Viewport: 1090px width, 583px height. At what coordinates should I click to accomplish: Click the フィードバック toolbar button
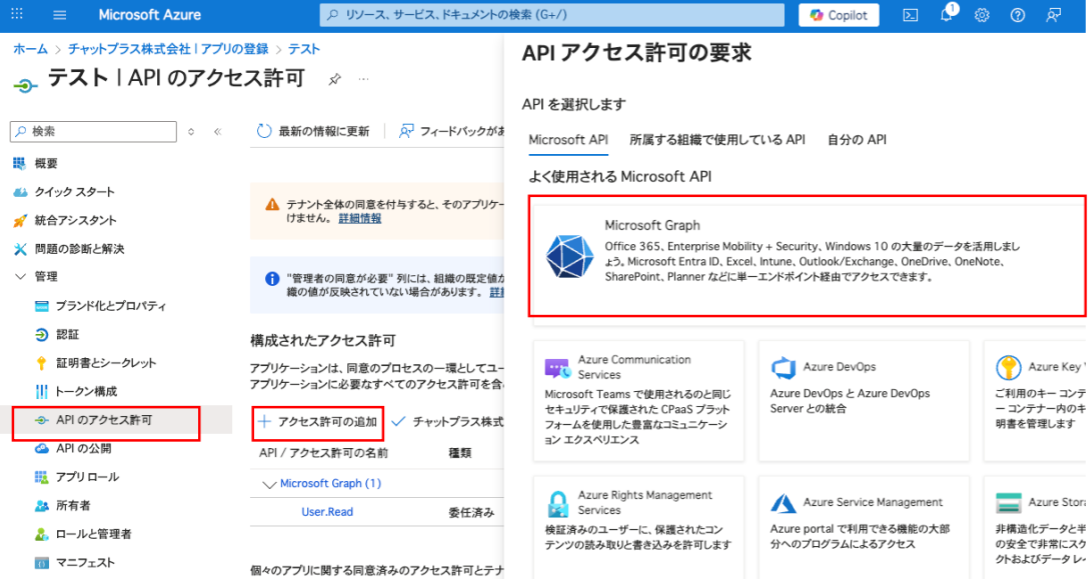(x=451, y=131)
